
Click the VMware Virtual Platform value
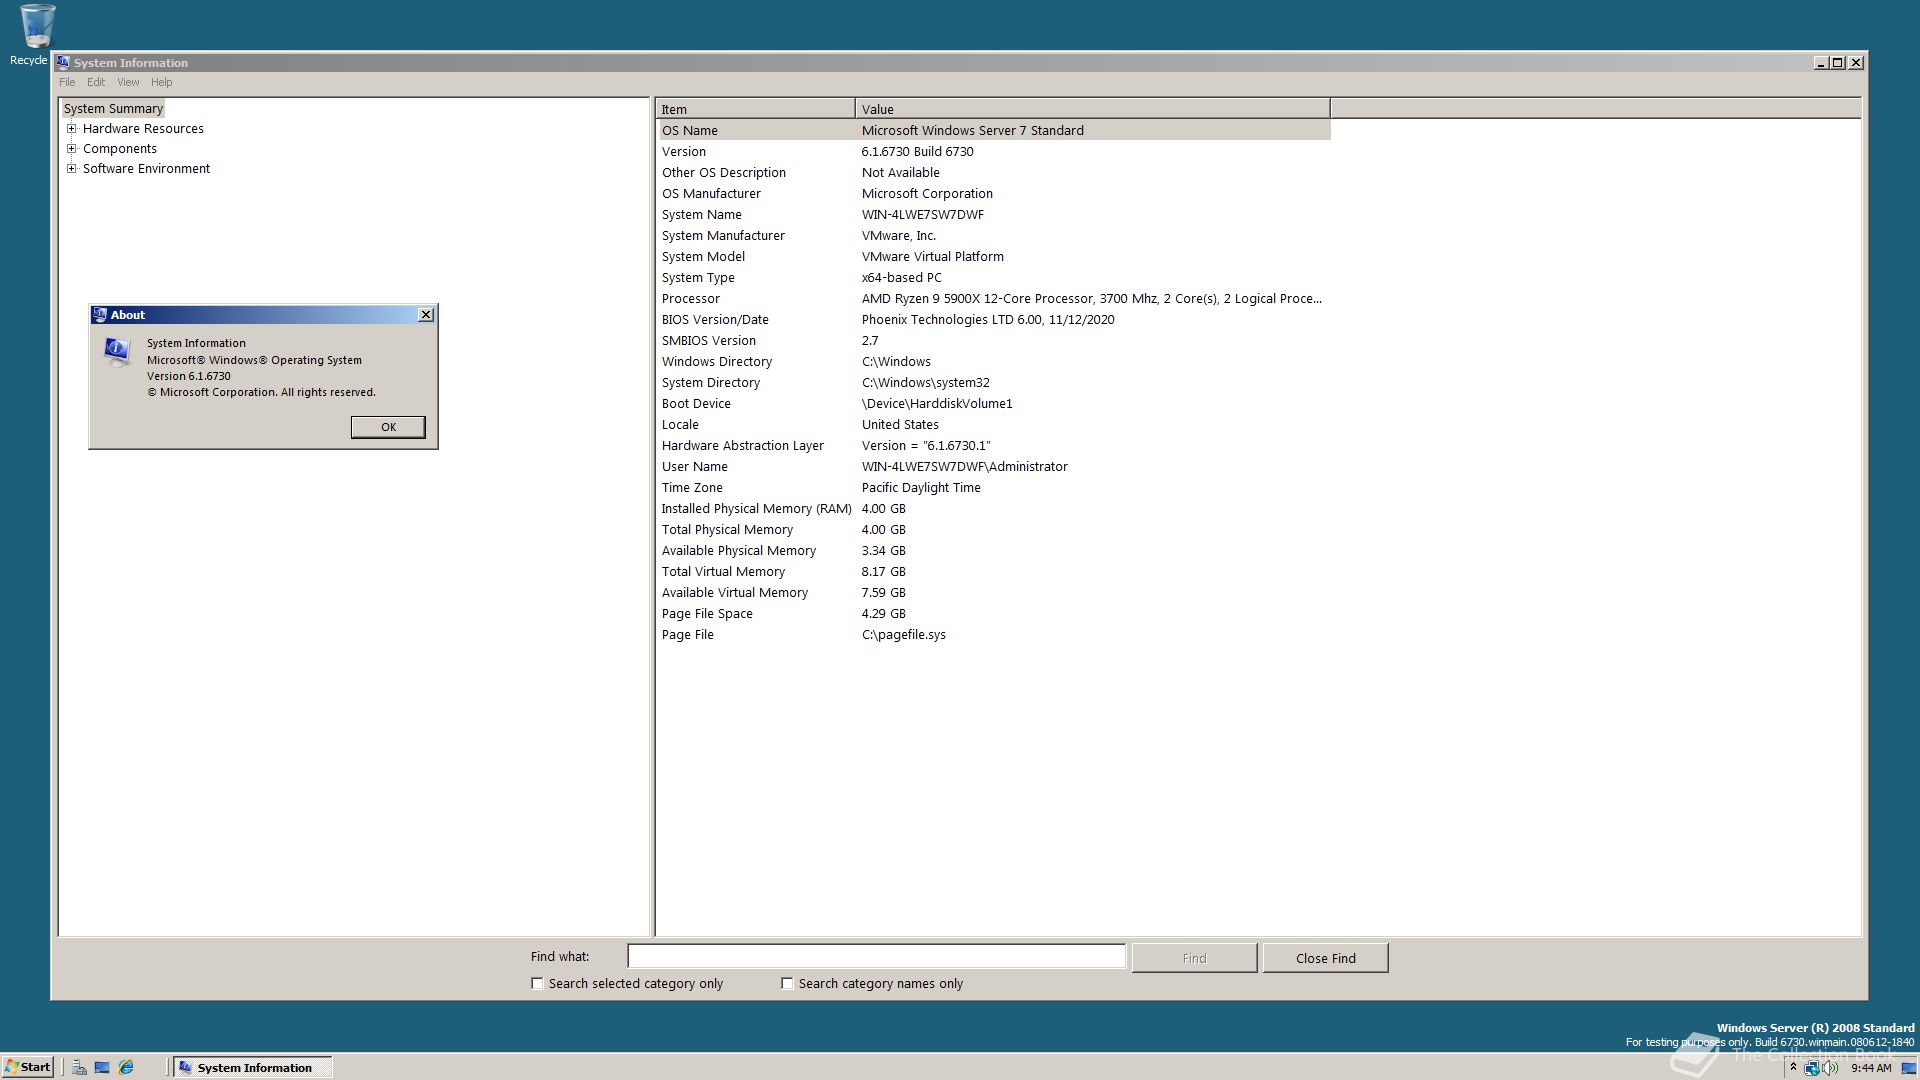932,256
